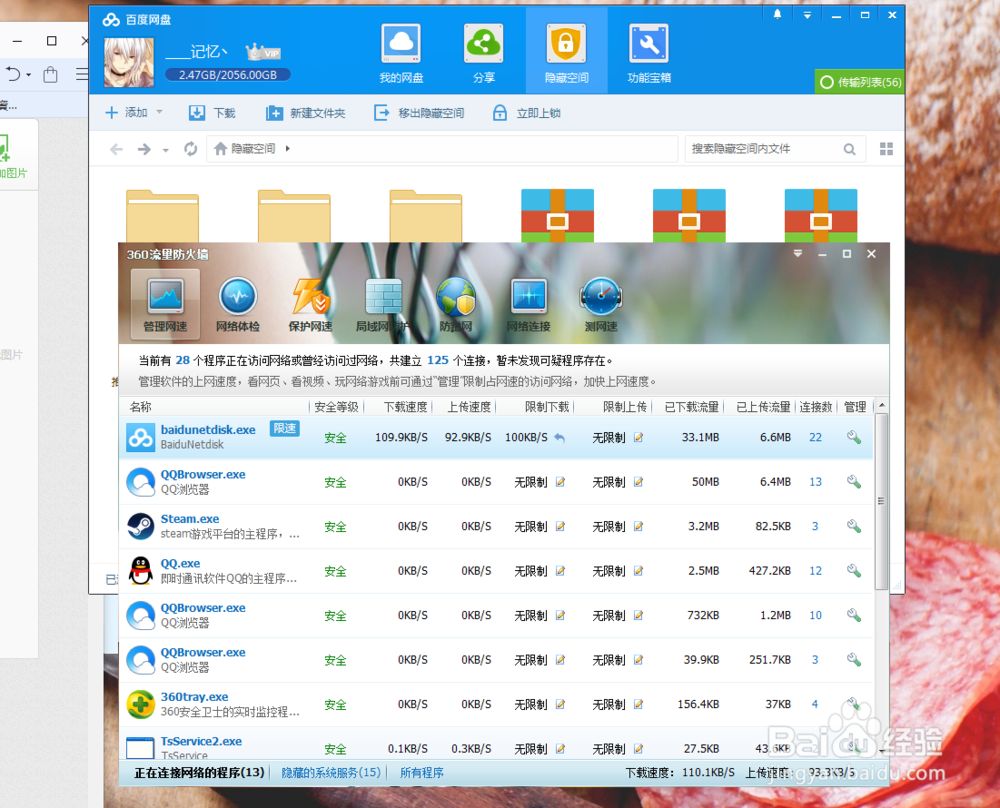The height and width of the screenshot is (808, 1000).
Task: Select first folder thumbnail in hidden space
Action: coord(163,216)
